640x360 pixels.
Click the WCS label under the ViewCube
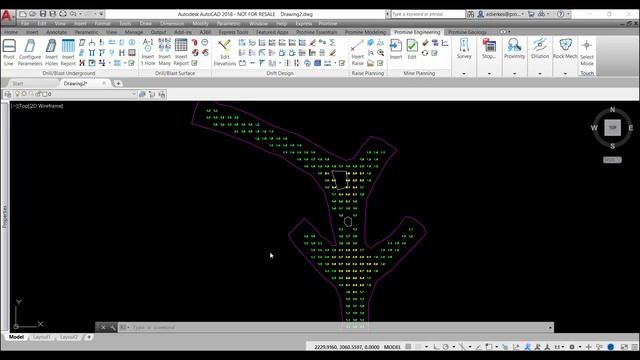click(x=612, y=160)
